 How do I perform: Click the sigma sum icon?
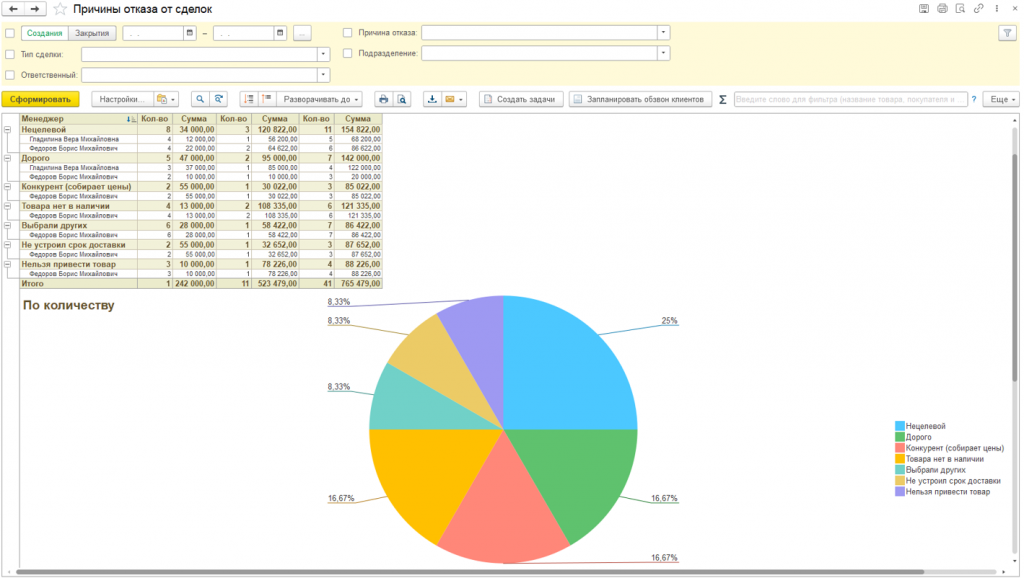pyautogui.click(x=723, y=100)
